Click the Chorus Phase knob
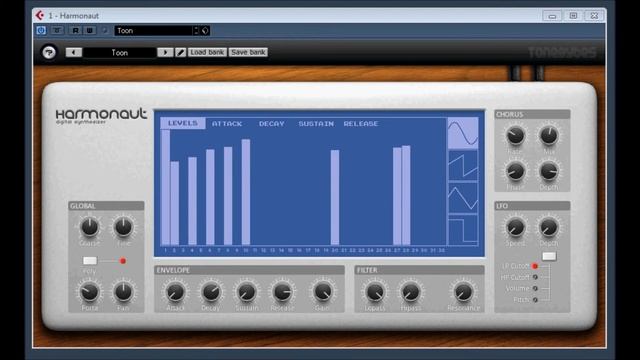The width and height of the screenshot is (640, 360). pos(515,171)
